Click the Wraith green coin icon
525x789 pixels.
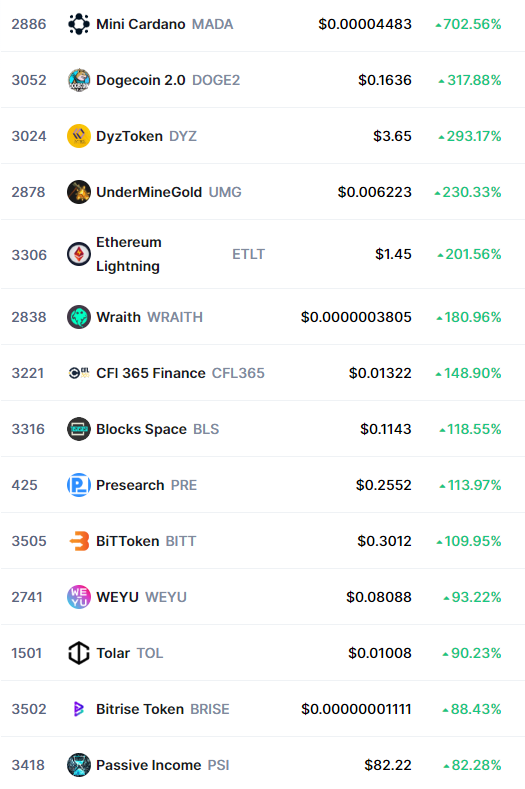tap(79, 317)
